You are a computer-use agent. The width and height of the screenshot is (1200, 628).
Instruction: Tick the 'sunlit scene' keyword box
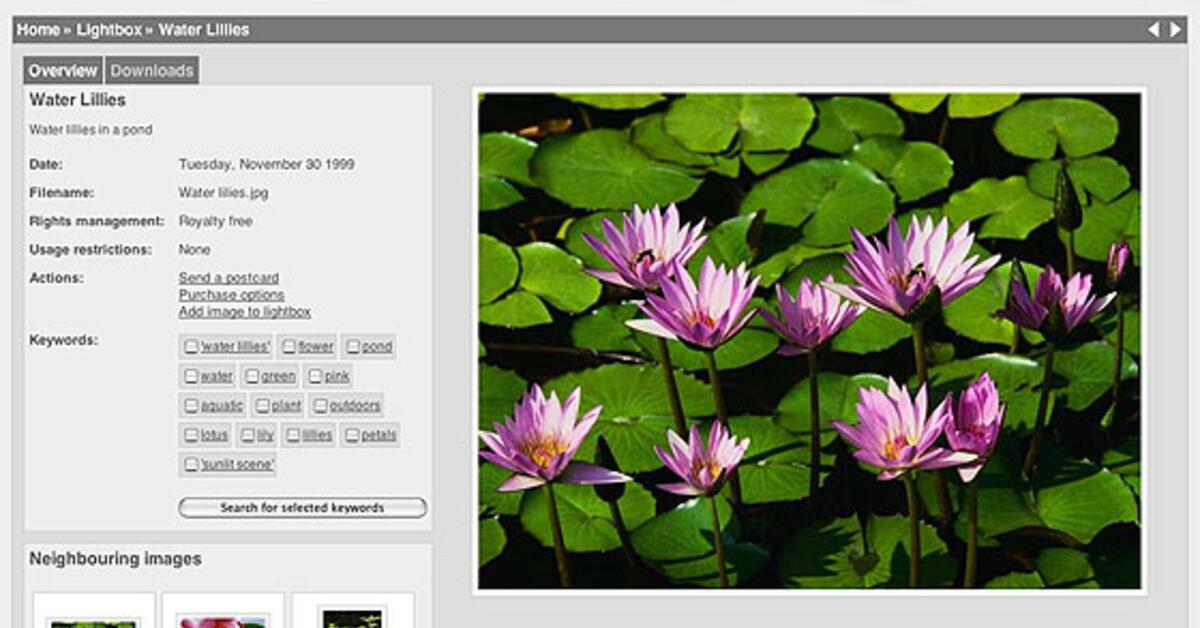[193, 464]
